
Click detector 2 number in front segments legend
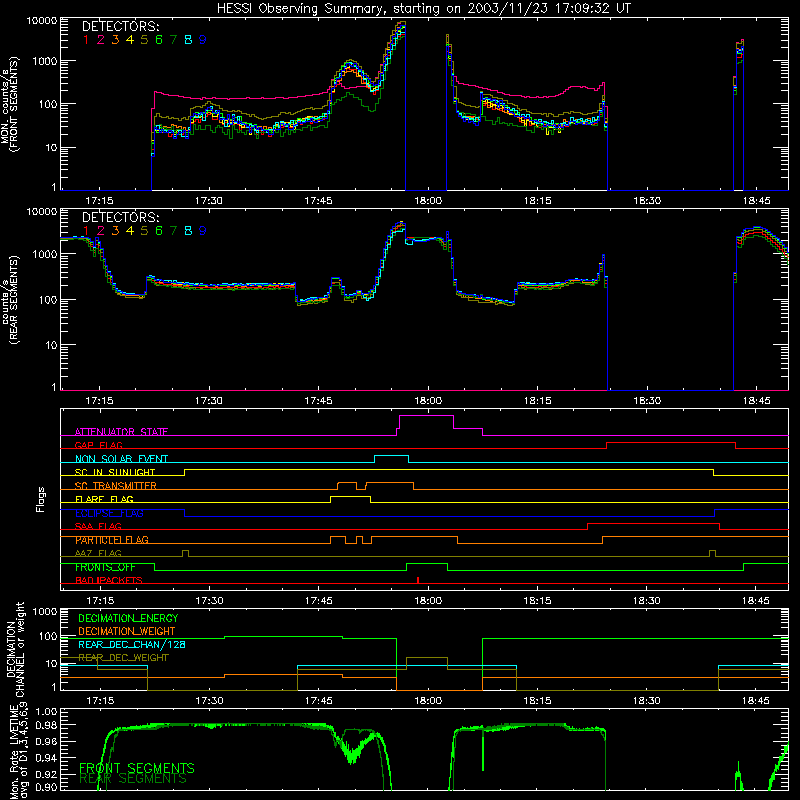101,39
